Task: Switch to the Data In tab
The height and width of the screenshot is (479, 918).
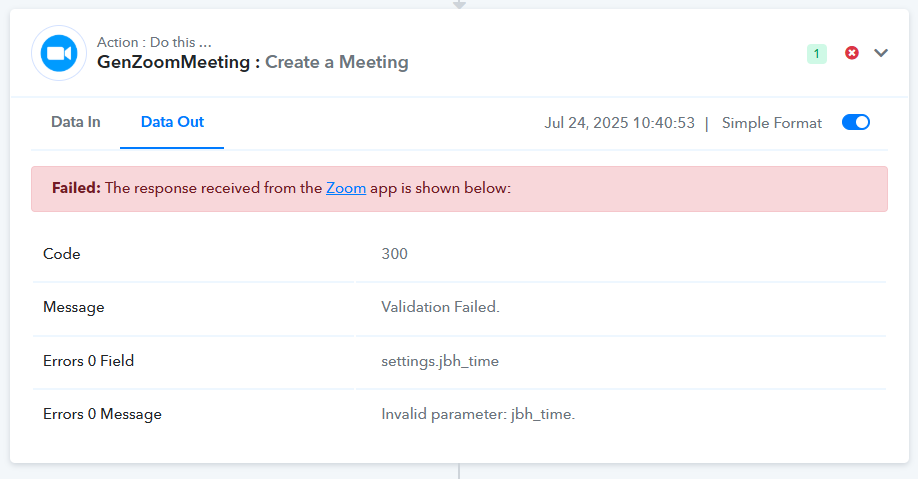Action: (x=76, y=122)
